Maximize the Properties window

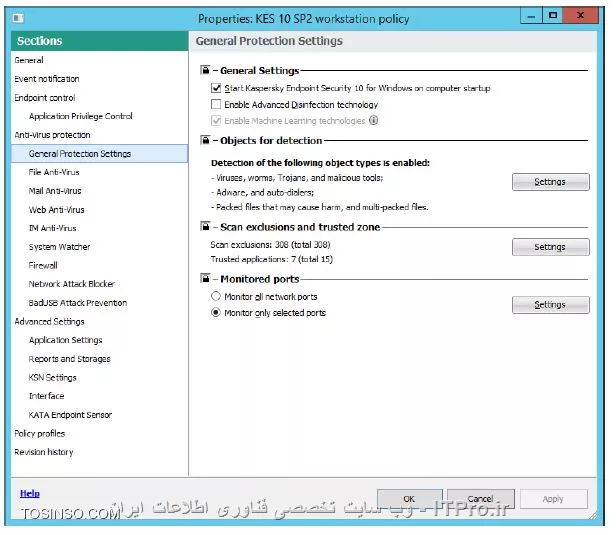(553, 16)
